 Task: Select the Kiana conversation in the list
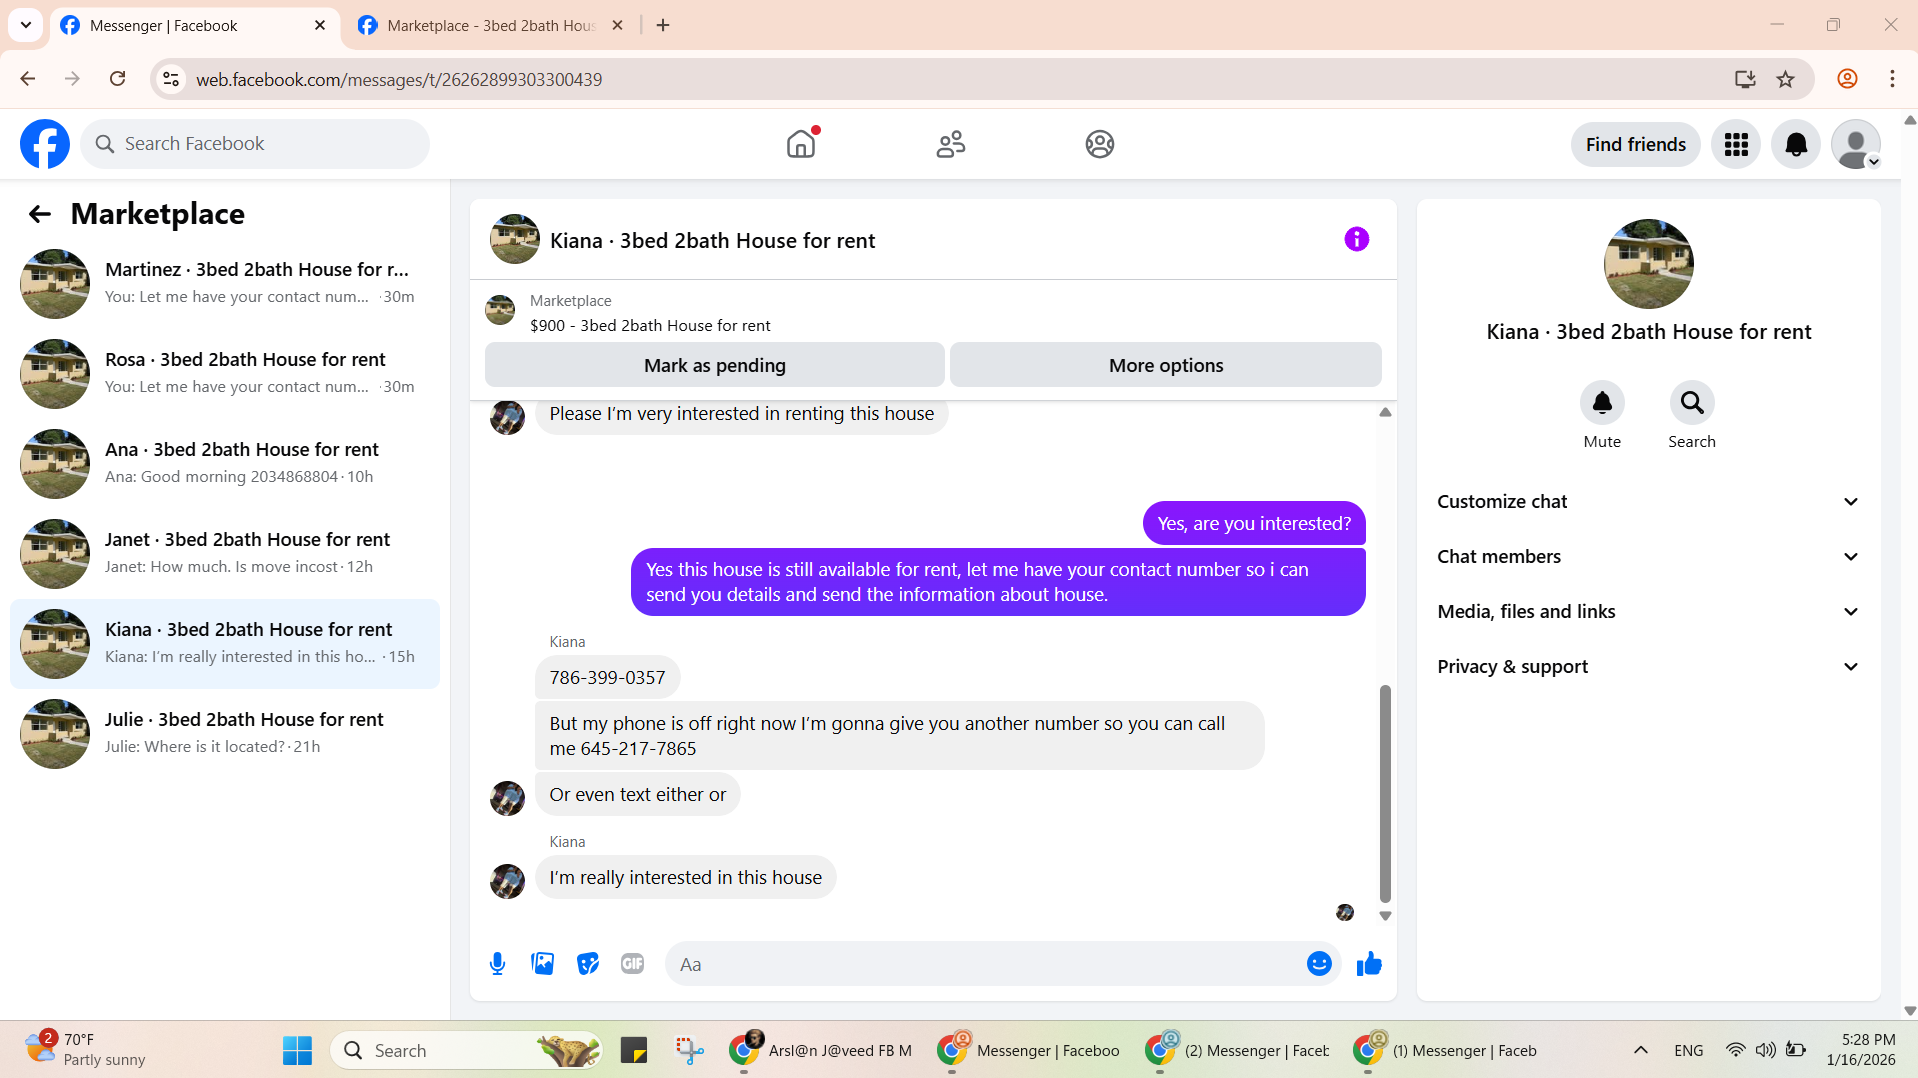(x=225, y=644)
